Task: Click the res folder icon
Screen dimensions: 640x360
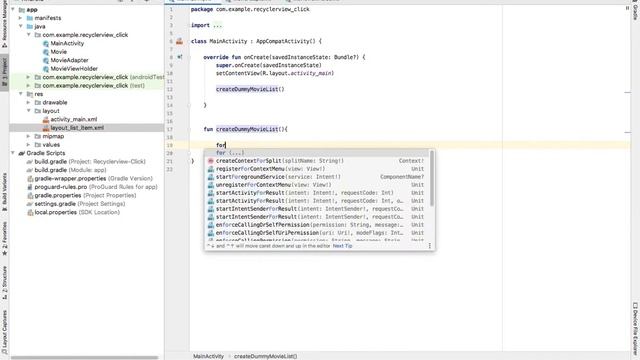Action: (30, 94)
